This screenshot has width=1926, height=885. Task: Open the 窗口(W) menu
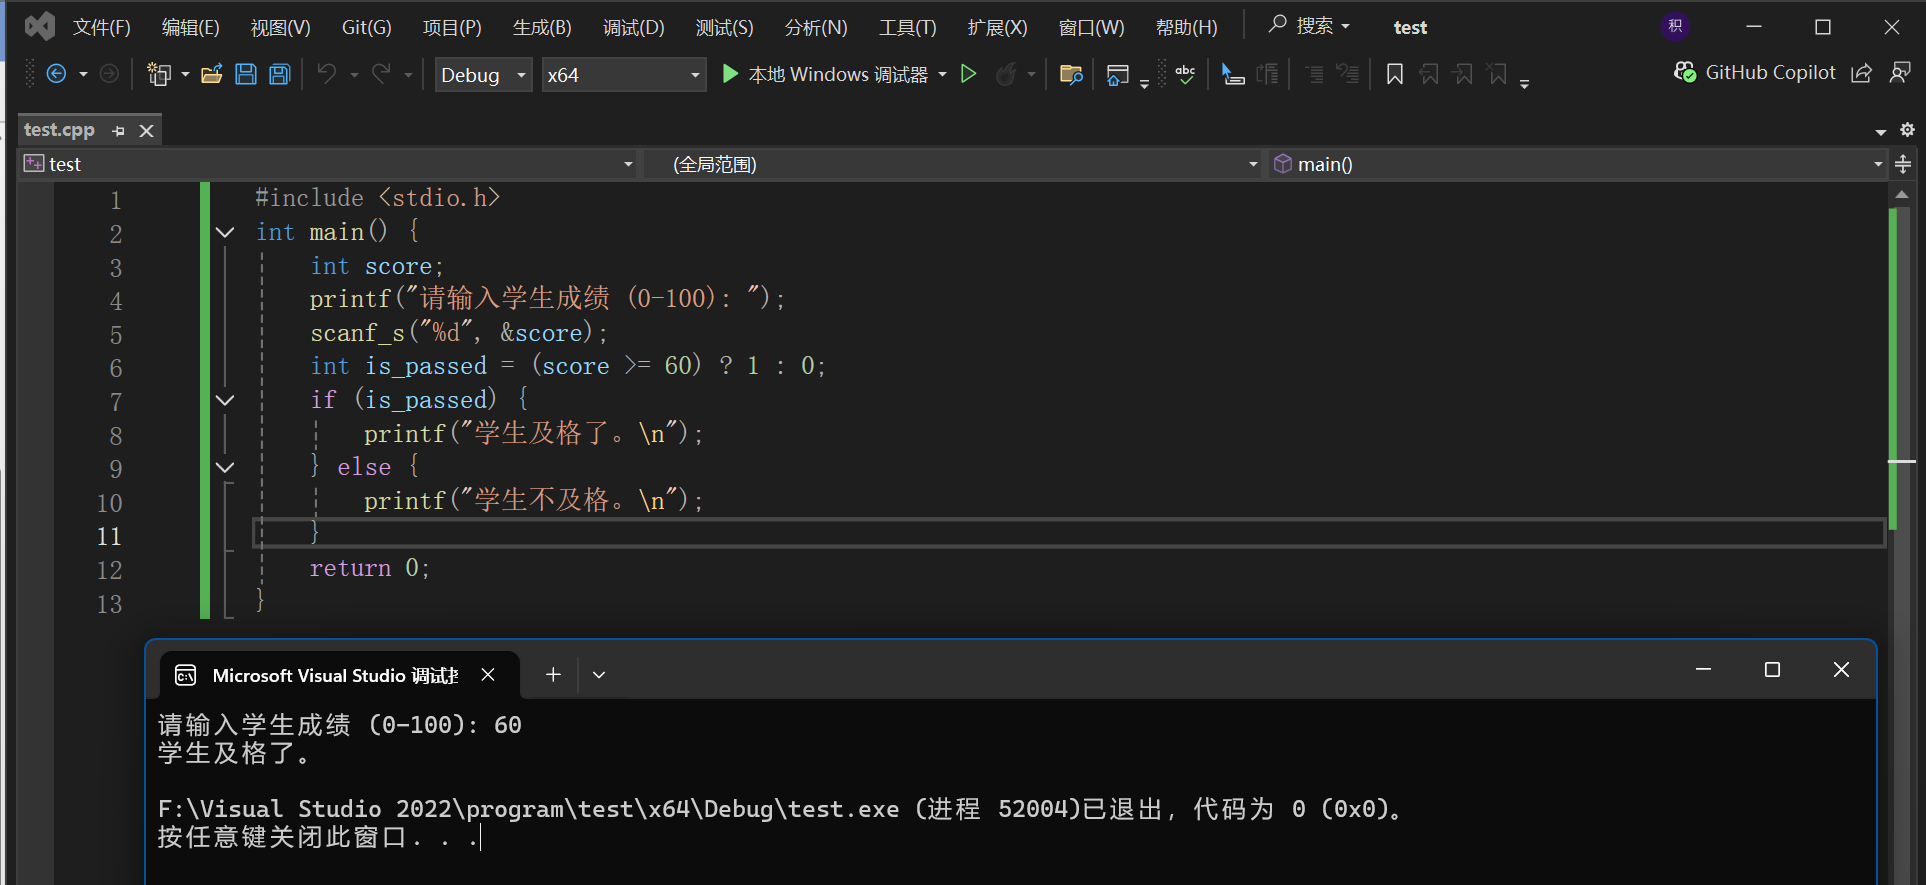coord(1091,27)
